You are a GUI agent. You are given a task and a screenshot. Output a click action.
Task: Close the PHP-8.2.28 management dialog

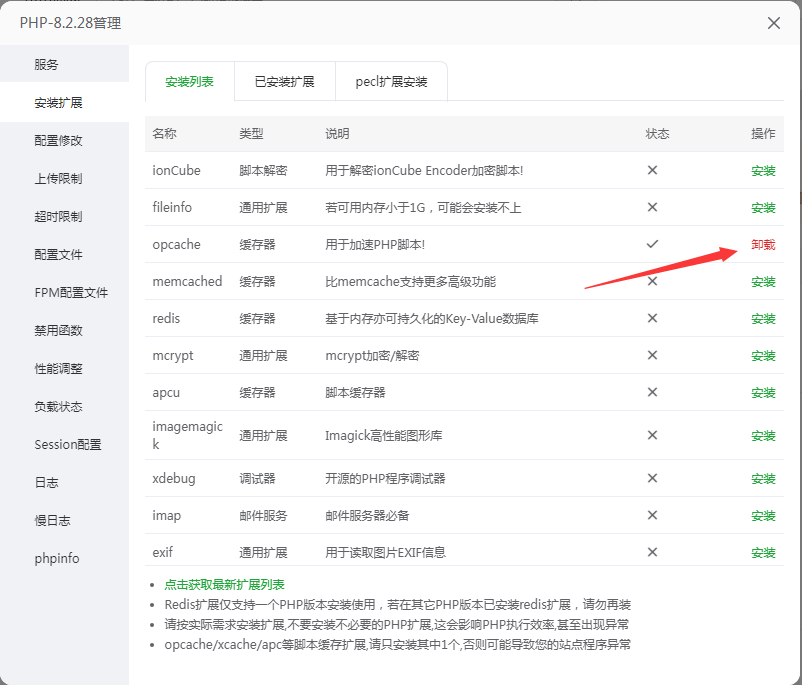[773, 23]
